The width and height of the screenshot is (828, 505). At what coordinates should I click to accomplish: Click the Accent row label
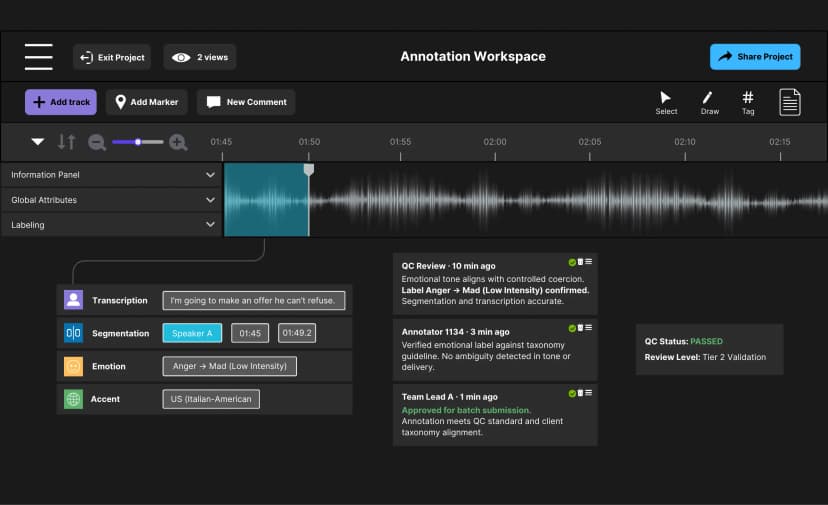[105, 399]
